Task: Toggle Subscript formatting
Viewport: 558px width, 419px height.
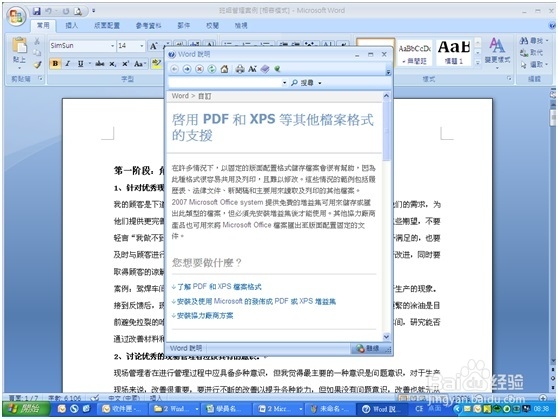Action: tap(112, 64)
